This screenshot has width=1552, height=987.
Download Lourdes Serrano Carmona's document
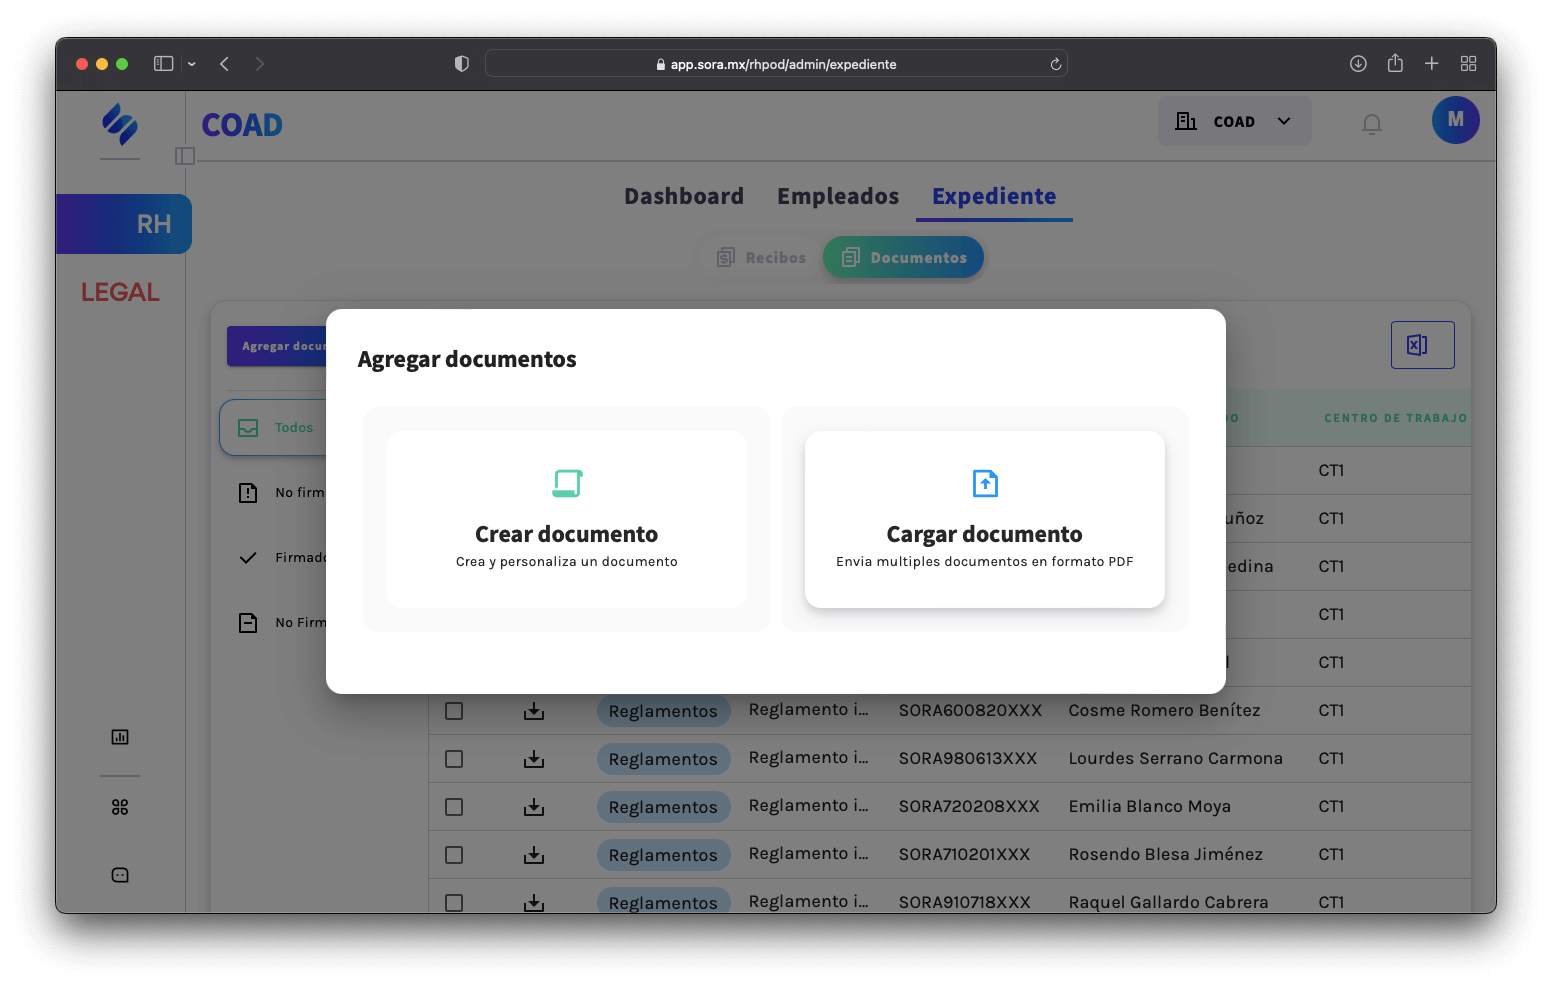tap(534, 759)
